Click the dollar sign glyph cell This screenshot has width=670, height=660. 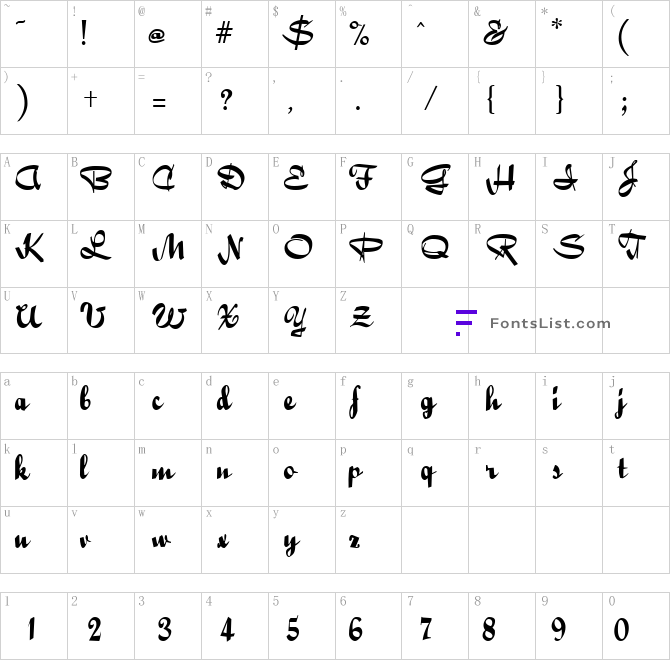302,34
